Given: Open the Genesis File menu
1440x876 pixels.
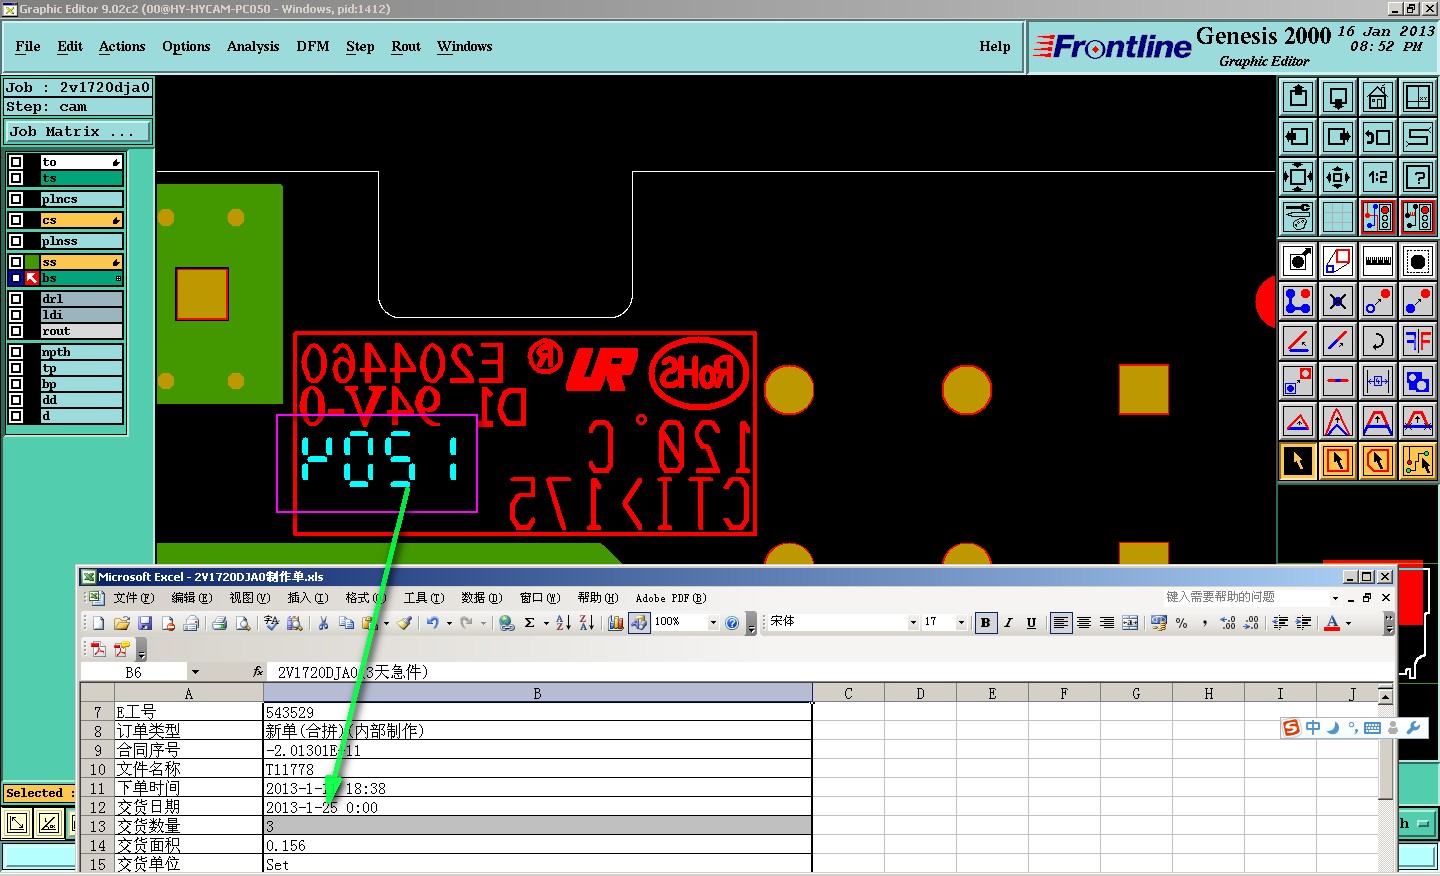Looking at the screenshot, I should 28,46.
